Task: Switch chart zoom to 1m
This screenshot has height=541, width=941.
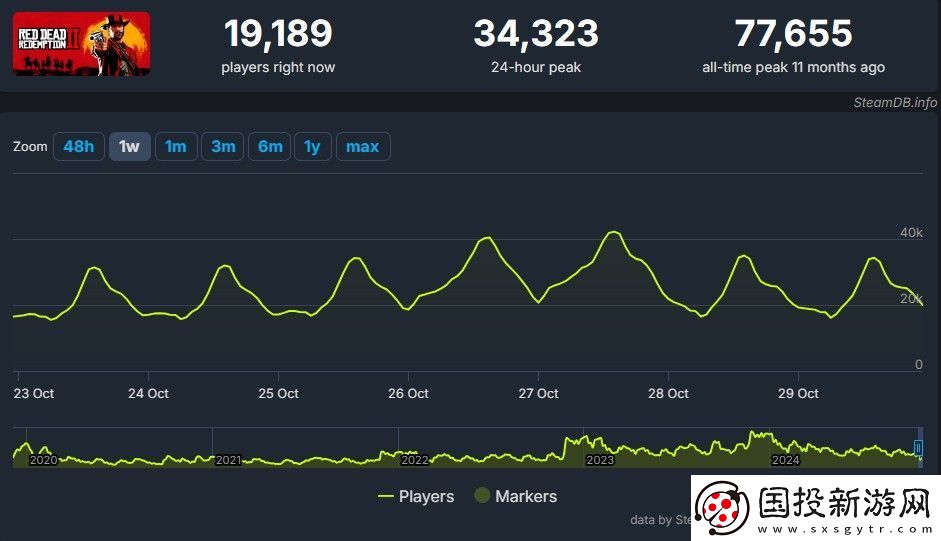Action: click(175, 147)
